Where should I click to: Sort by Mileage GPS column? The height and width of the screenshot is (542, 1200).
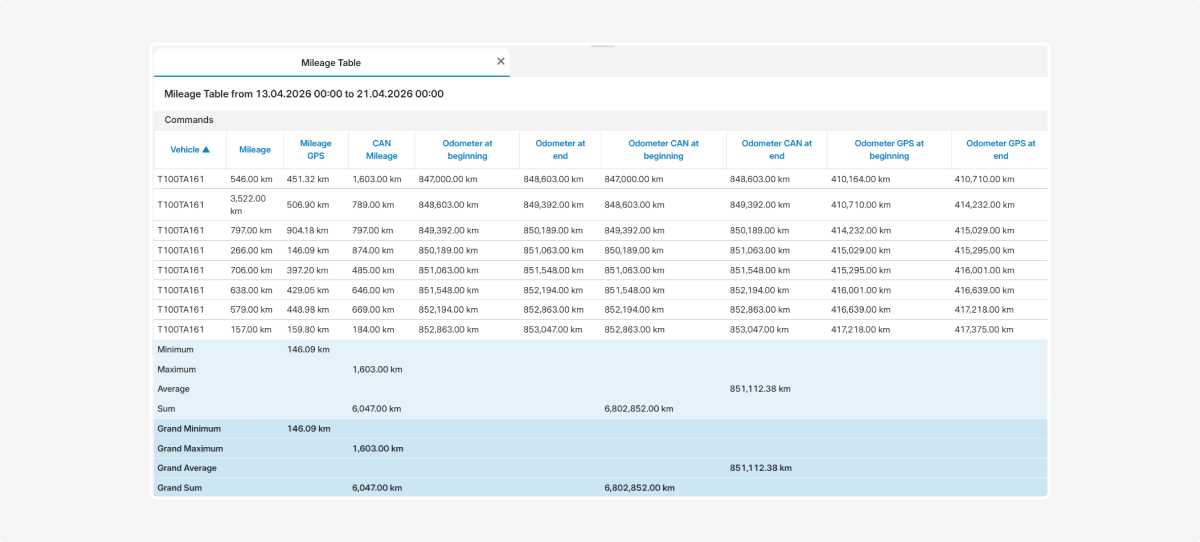(315, 150)
